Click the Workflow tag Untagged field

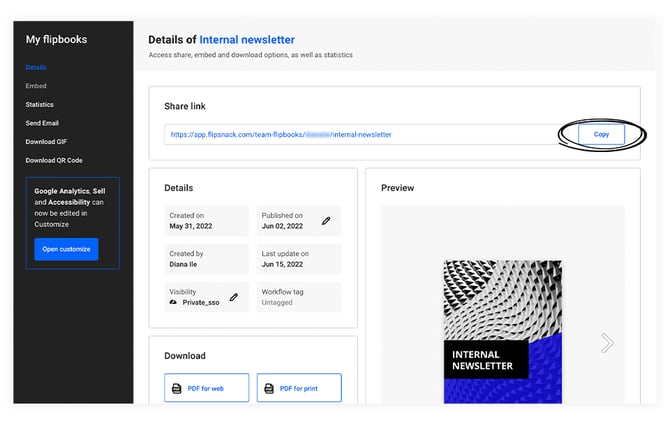coord(298,297)
